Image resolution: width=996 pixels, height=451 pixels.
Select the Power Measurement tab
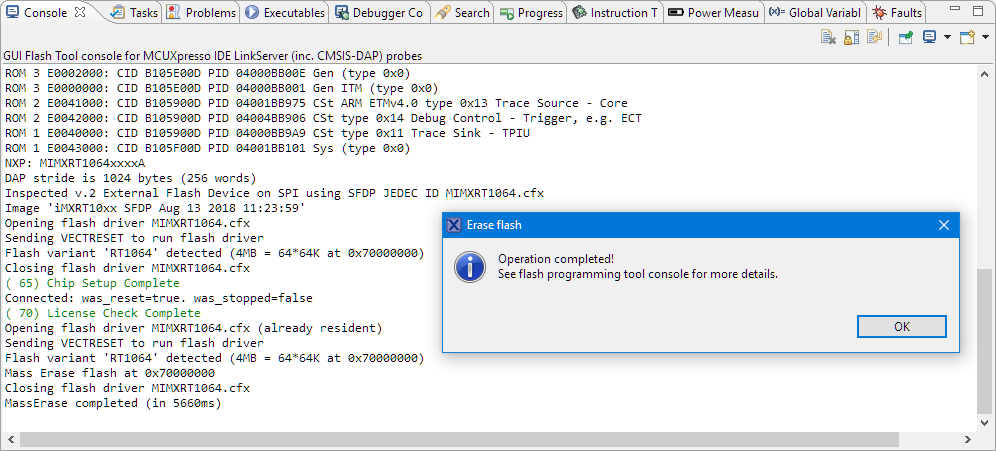click(x=713, y=13)
